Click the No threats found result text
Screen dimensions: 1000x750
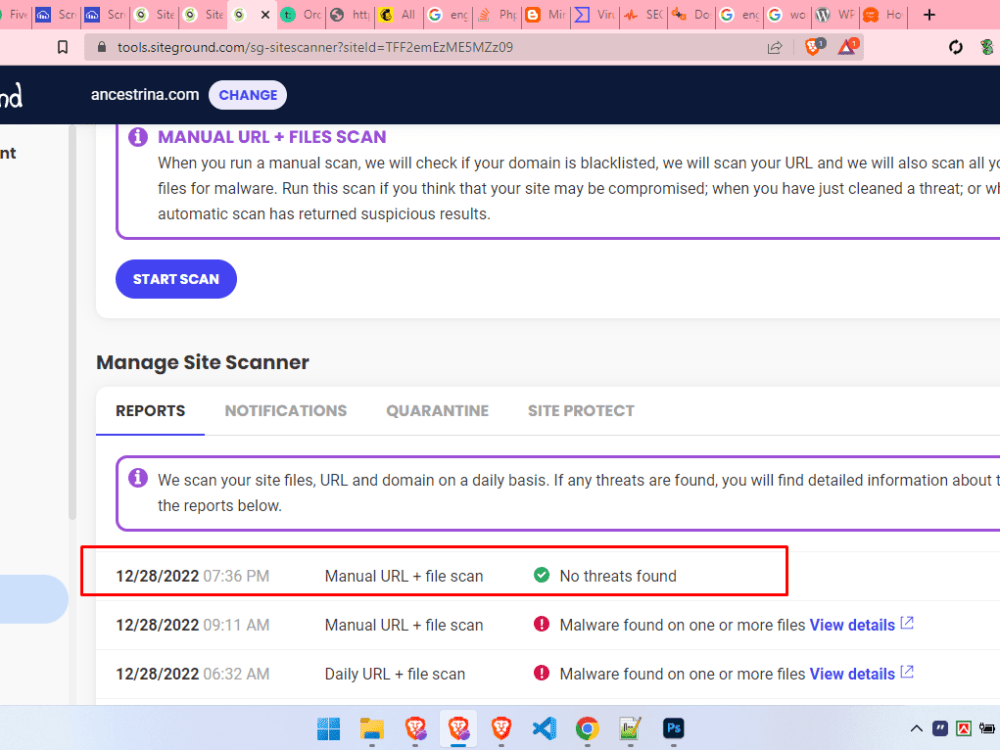pos(618,576)
